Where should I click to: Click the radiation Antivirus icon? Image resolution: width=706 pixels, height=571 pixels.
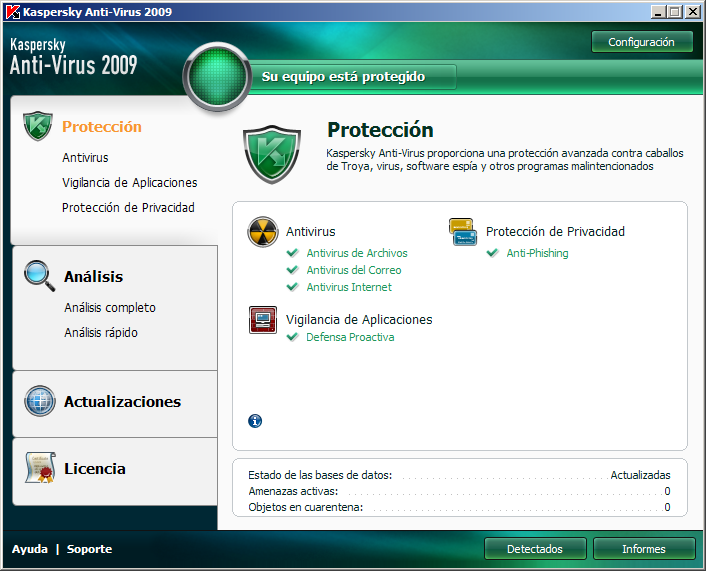(x=262, y=232)
